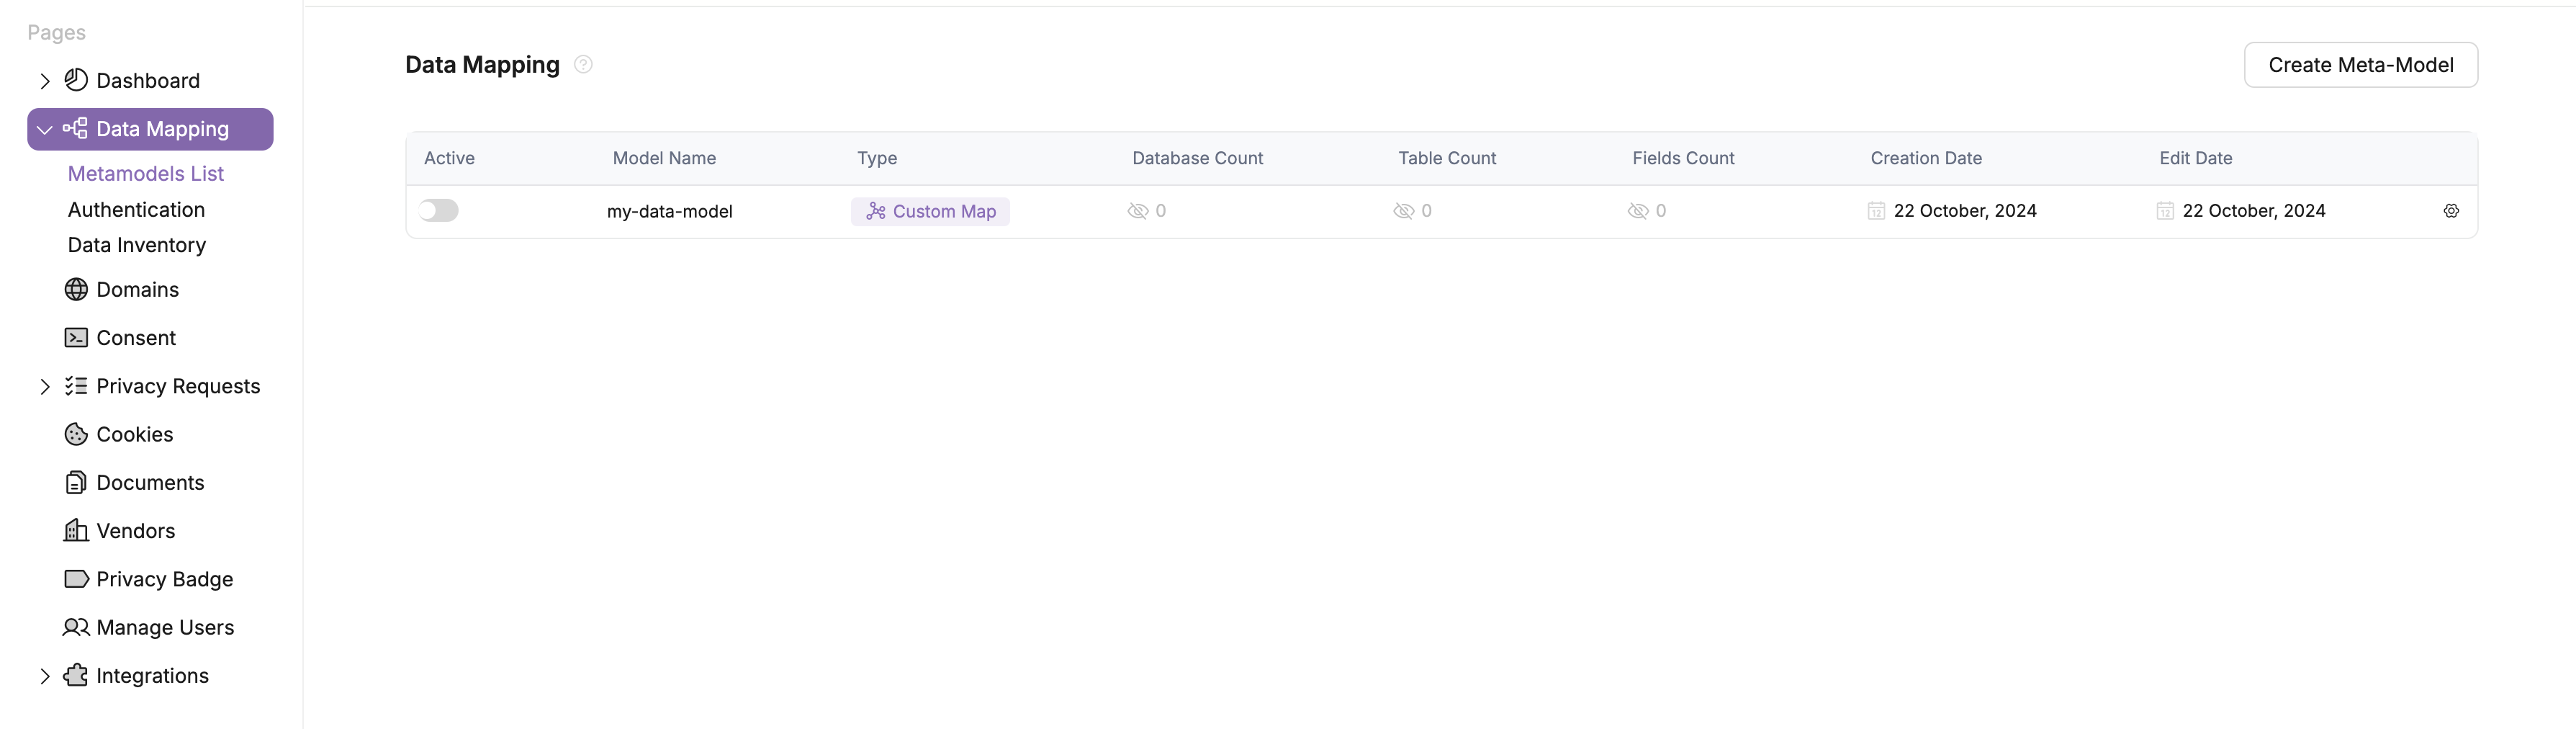Click the Creation Date column header
2576x729 pixels.
tap(1926, 158)
